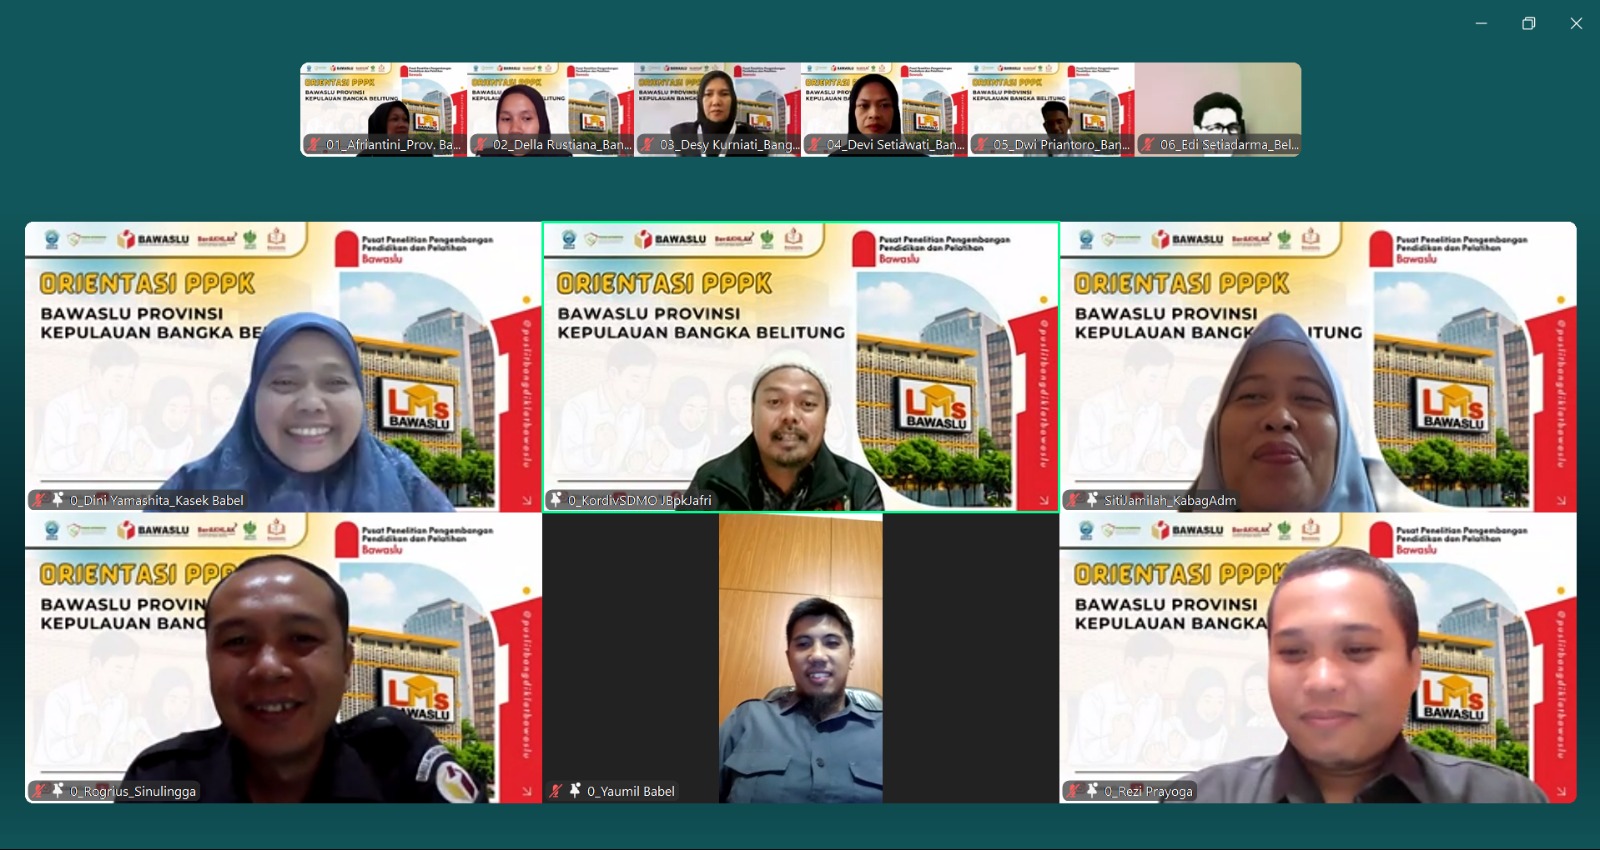Click the name label "02_Della Rustiana_Ban..."
Screen dimensions: 1600x850
tap(562, 145)
